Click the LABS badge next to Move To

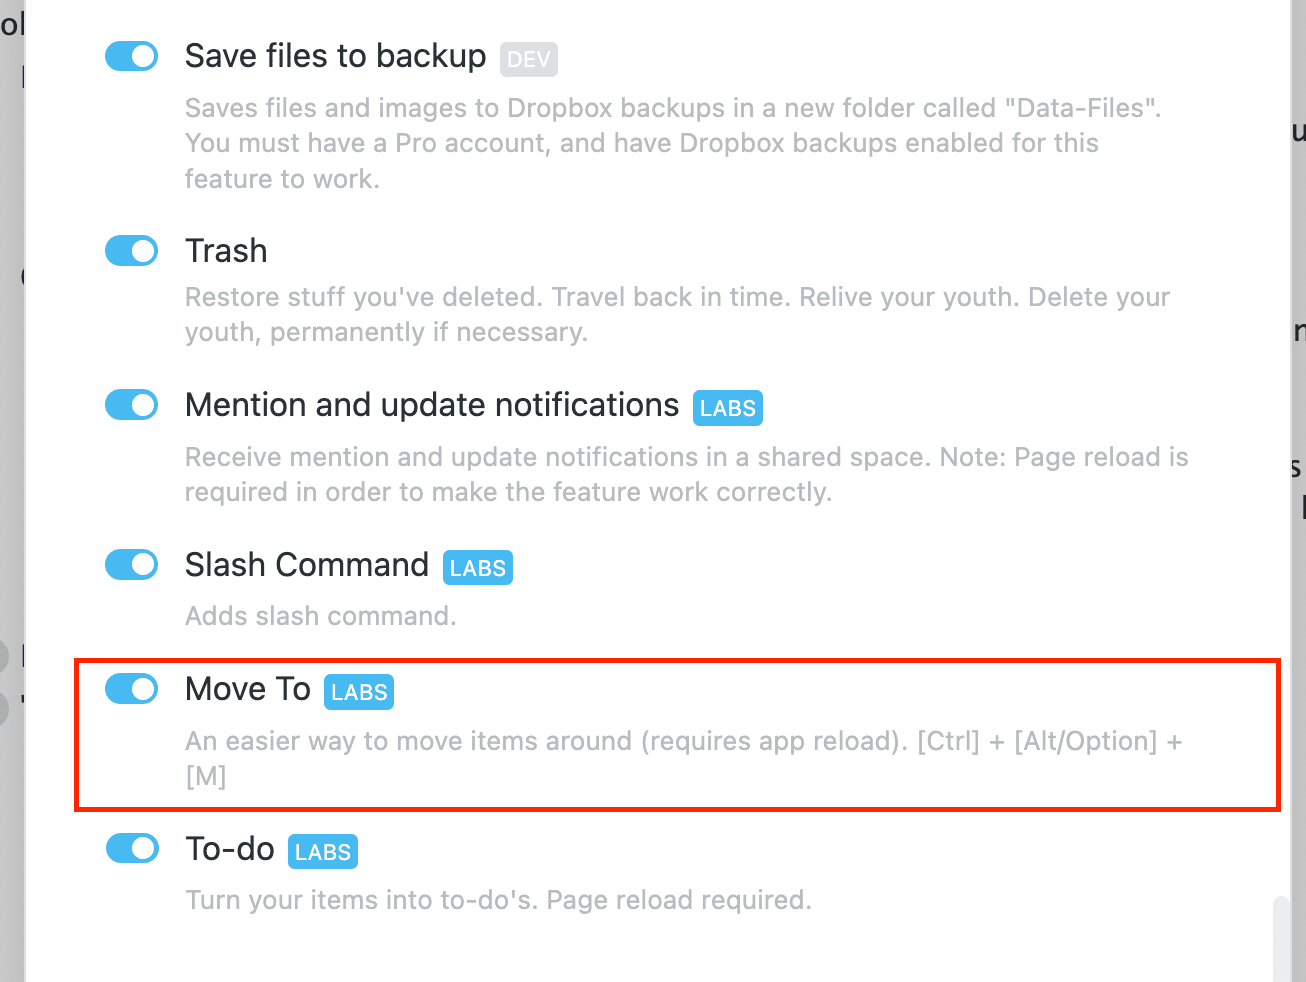click(x=359, y=692)
